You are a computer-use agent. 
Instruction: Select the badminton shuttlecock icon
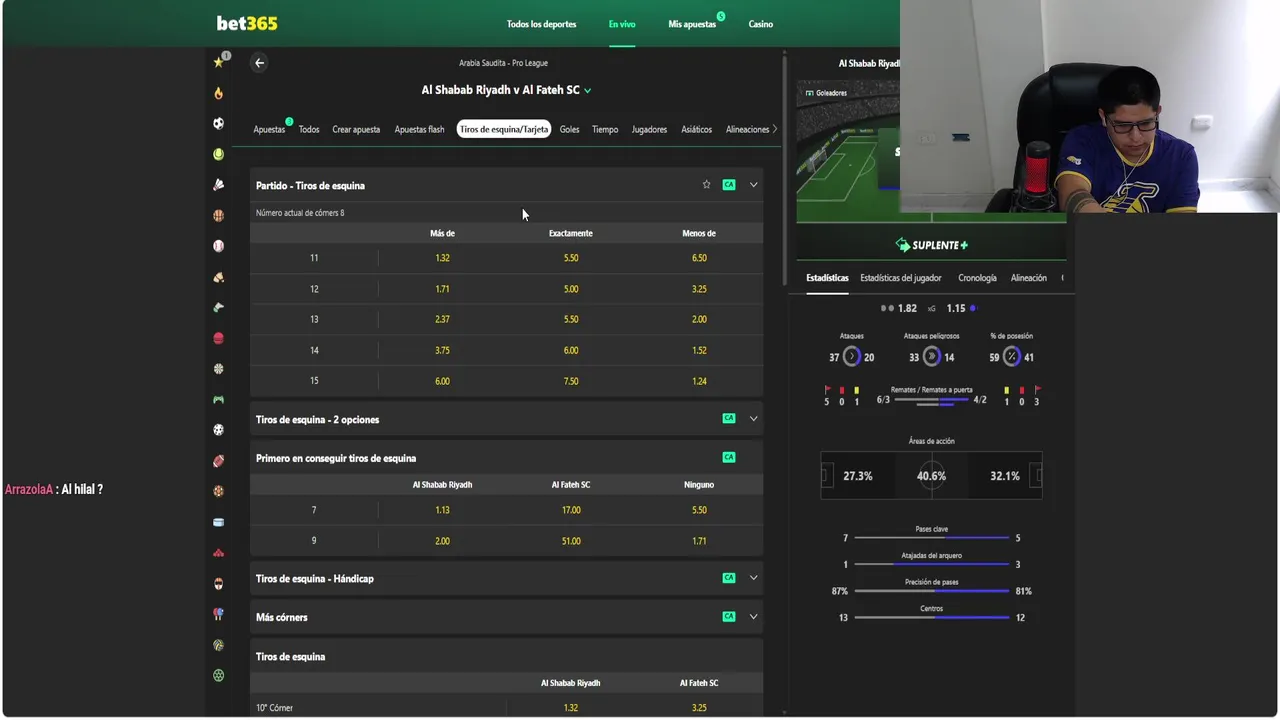[x=218, y=185]
